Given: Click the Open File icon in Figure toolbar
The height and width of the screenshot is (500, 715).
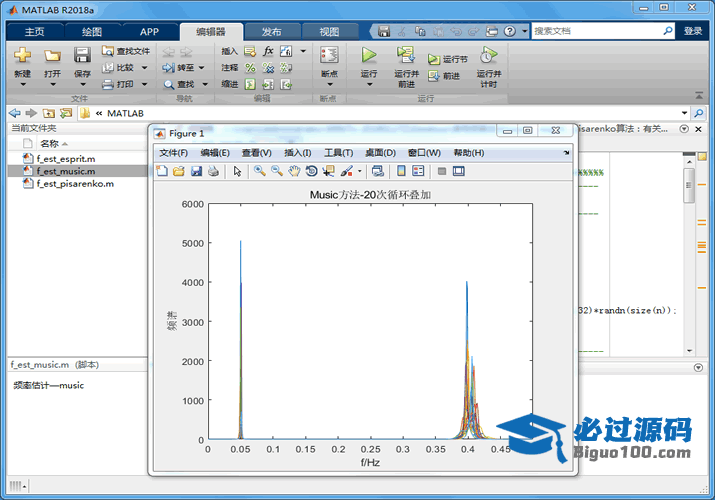Looking at the screenshot, I should tap(179, 171).
